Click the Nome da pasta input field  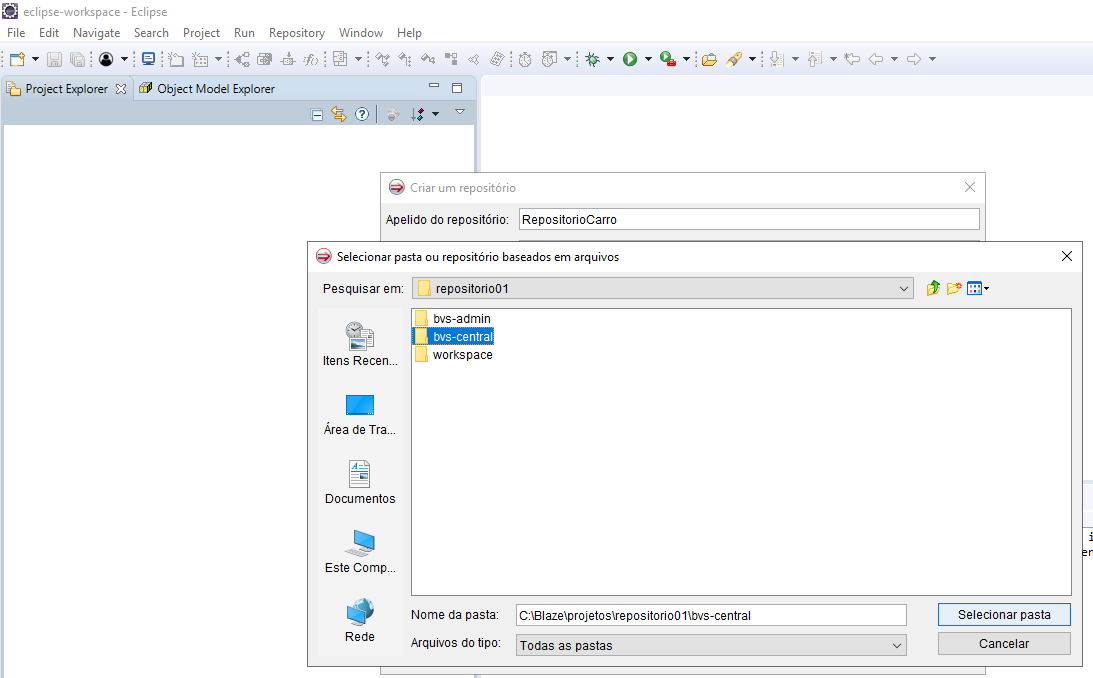point(710,614)
